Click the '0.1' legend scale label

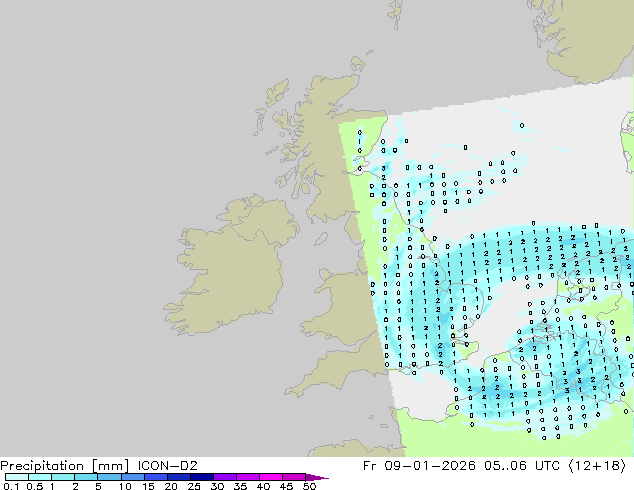tap(11, 486)
